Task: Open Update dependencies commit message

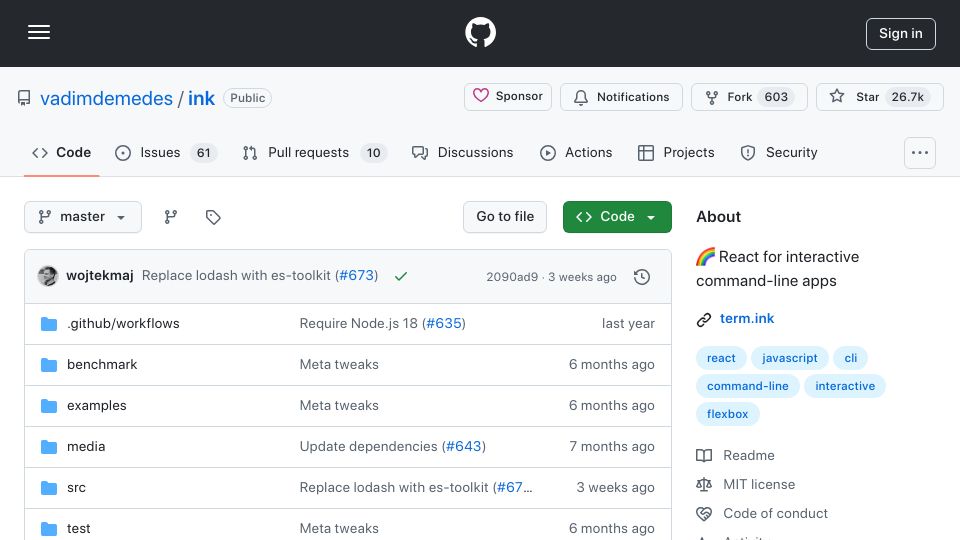Action: click(x=369, y=446)
